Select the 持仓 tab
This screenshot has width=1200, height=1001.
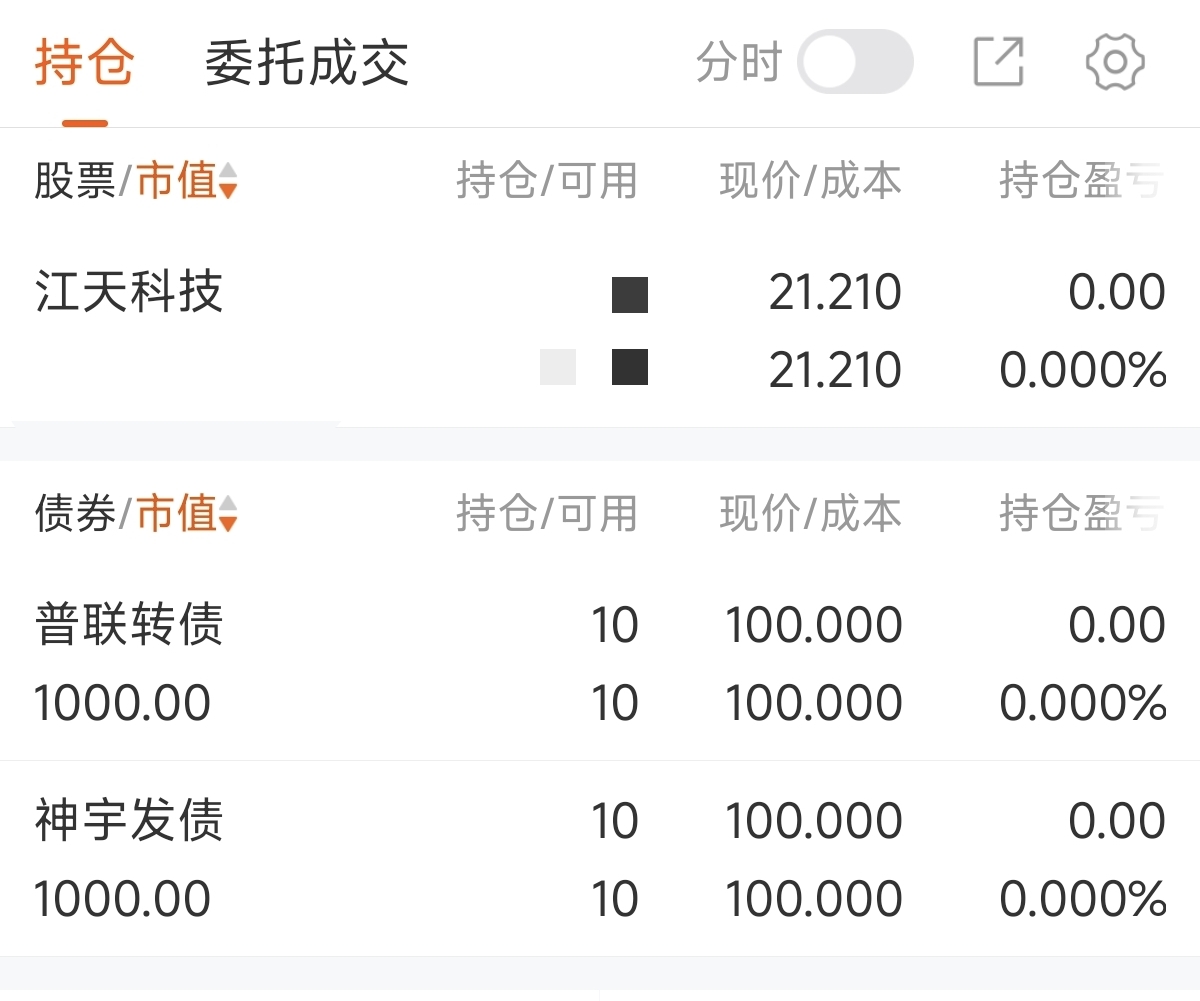pos(85,64)
